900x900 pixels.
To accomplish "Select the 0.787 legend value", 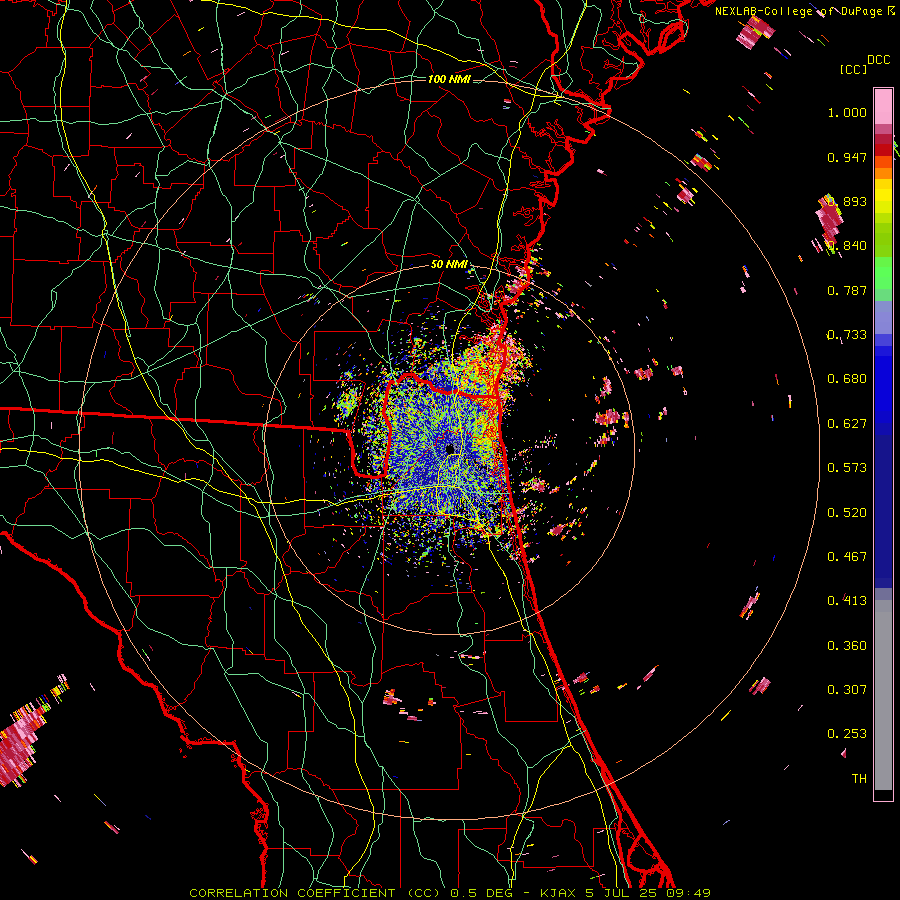I will click(847, 290).
